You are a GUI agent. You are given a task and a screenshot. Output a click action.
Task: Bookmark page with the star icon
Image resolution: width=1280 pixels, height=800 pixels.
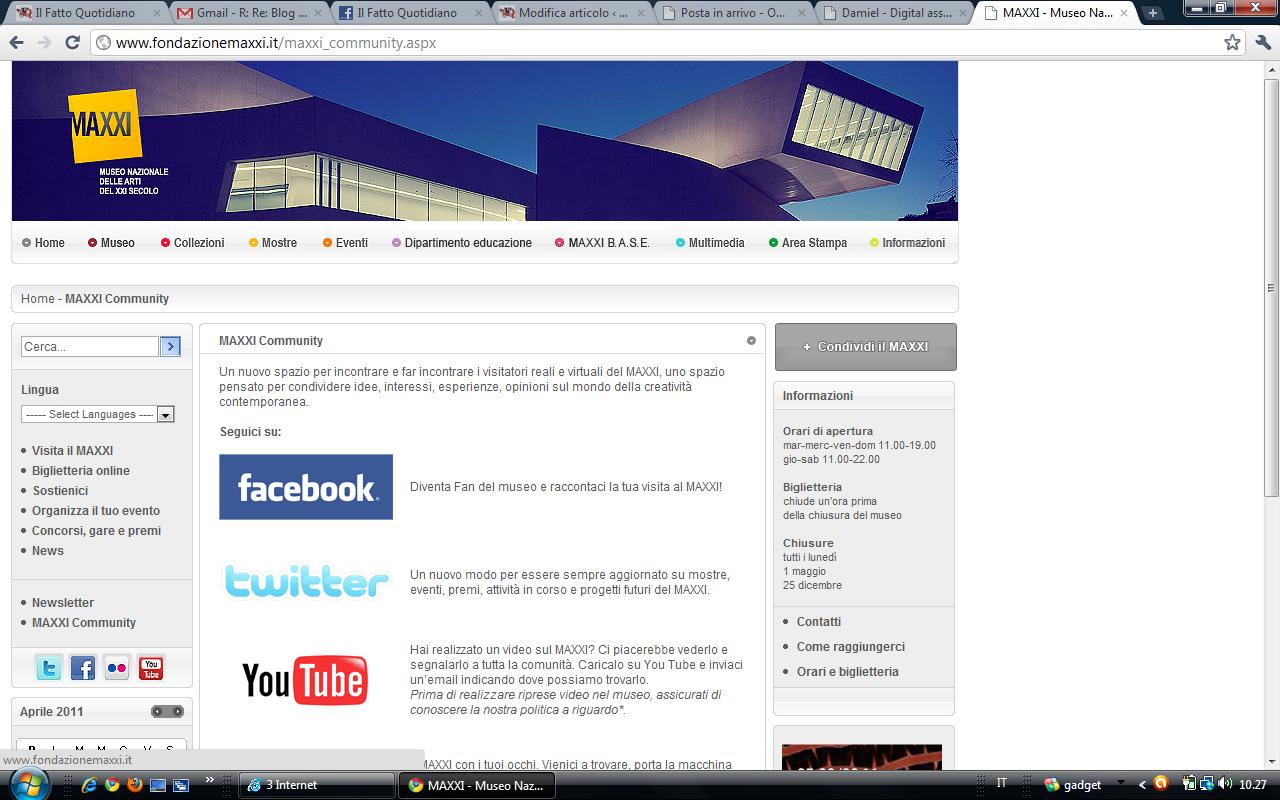click(x=1232, y=43)
